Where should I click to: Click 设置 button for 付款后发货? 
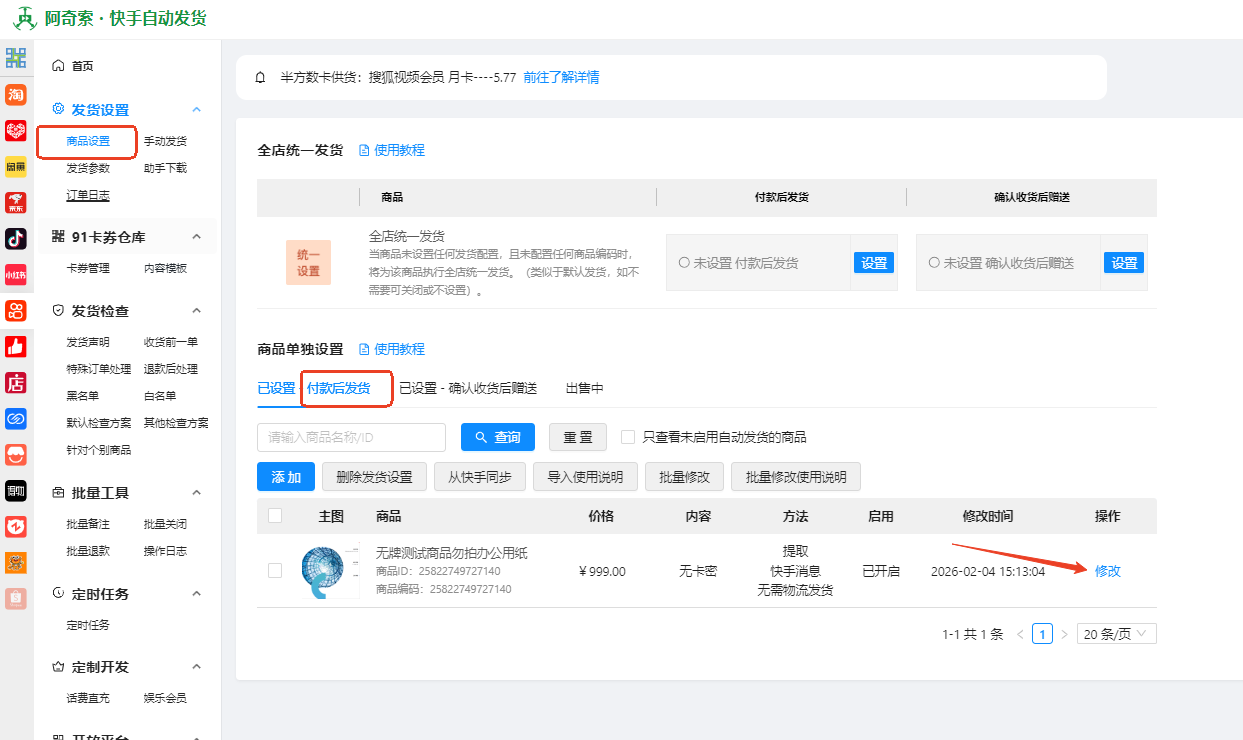[874, 263]
